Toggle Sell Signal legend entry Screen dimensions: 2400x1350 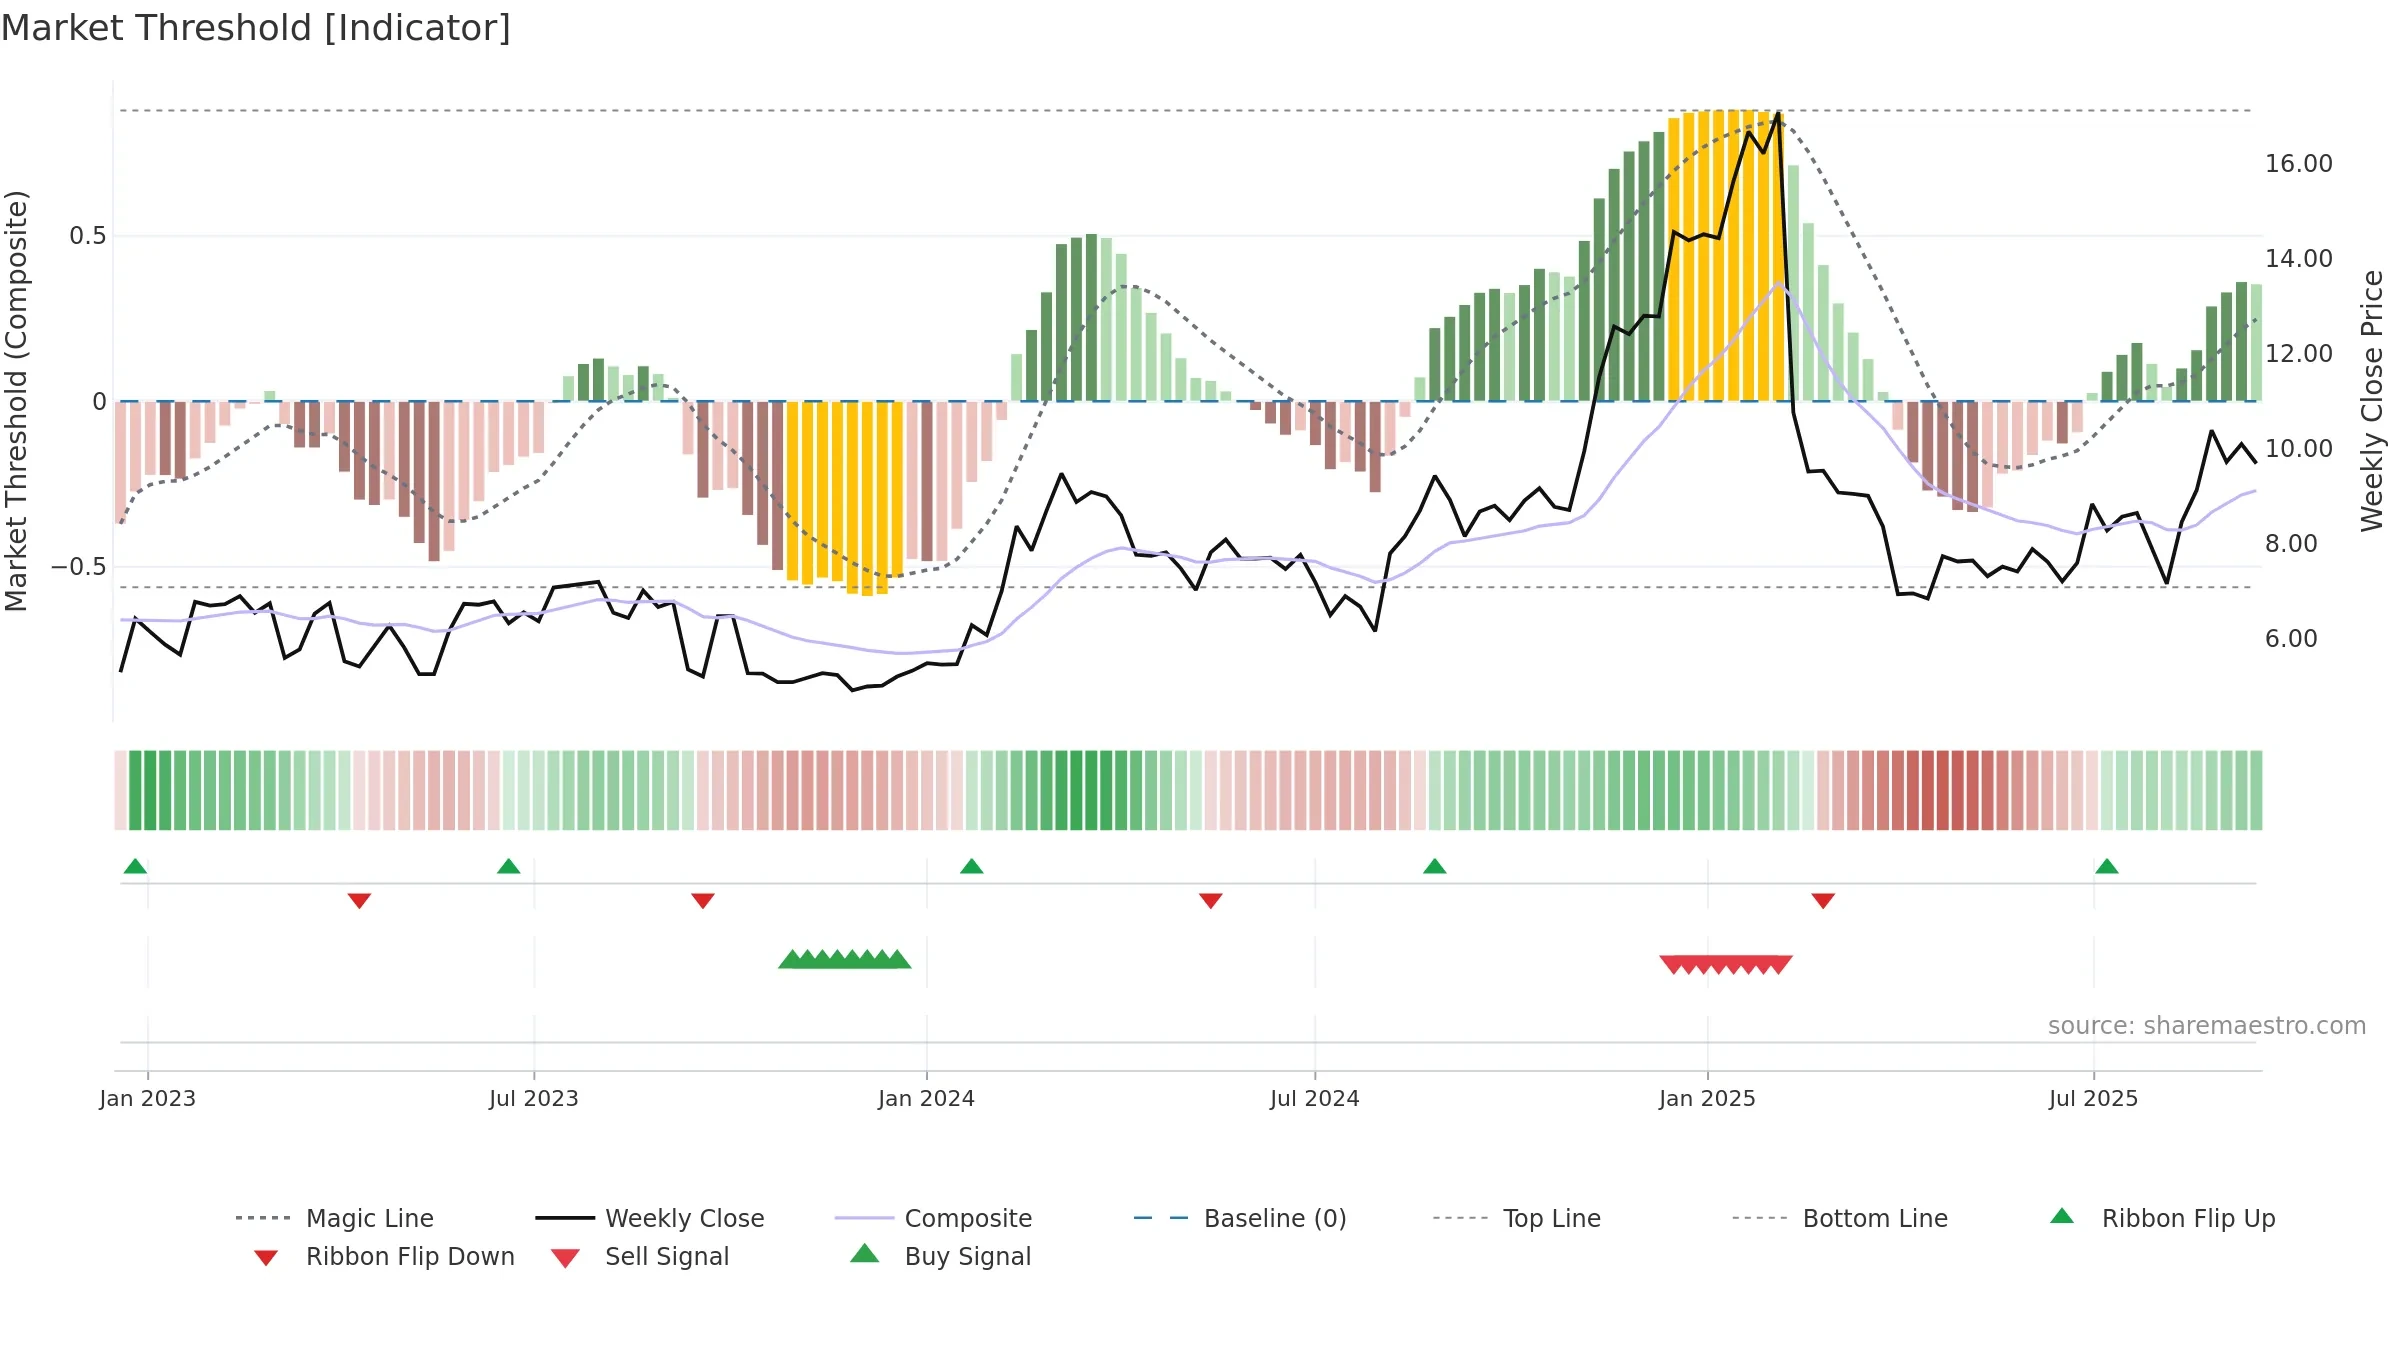click(640, 1256)
